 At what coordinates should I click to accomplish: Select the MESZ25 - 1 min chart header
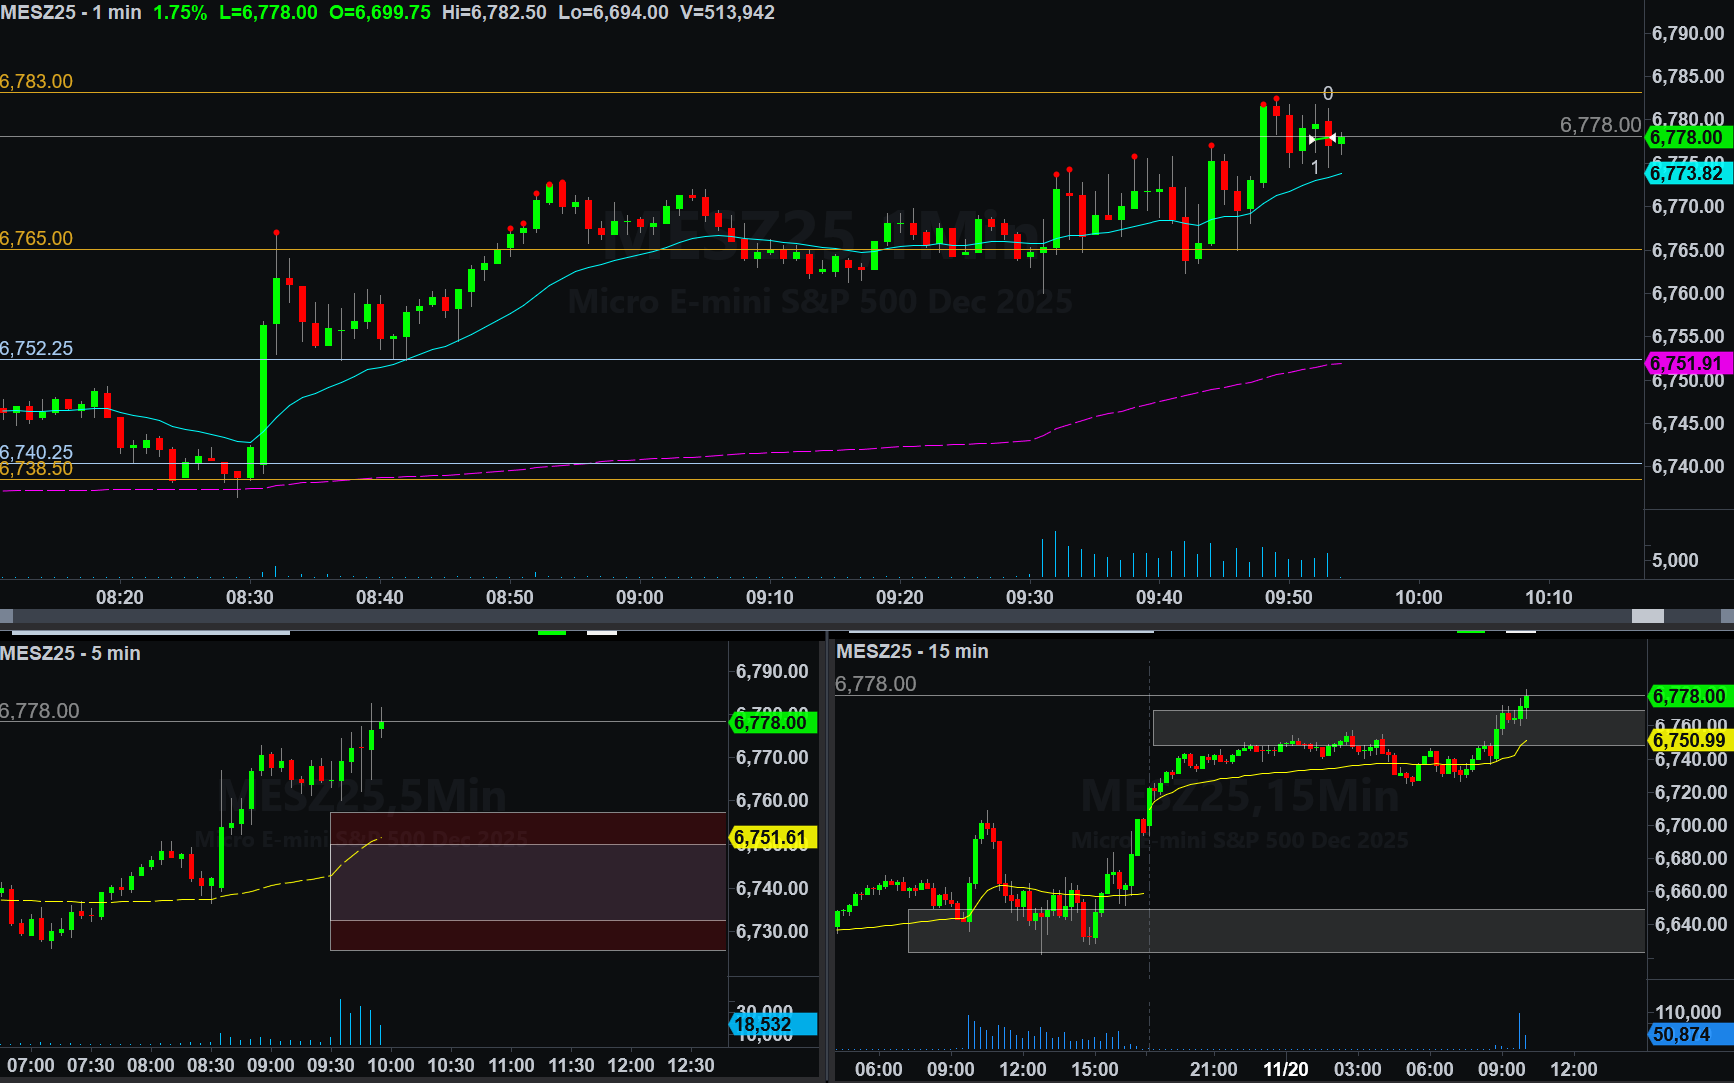pos(71,13)
